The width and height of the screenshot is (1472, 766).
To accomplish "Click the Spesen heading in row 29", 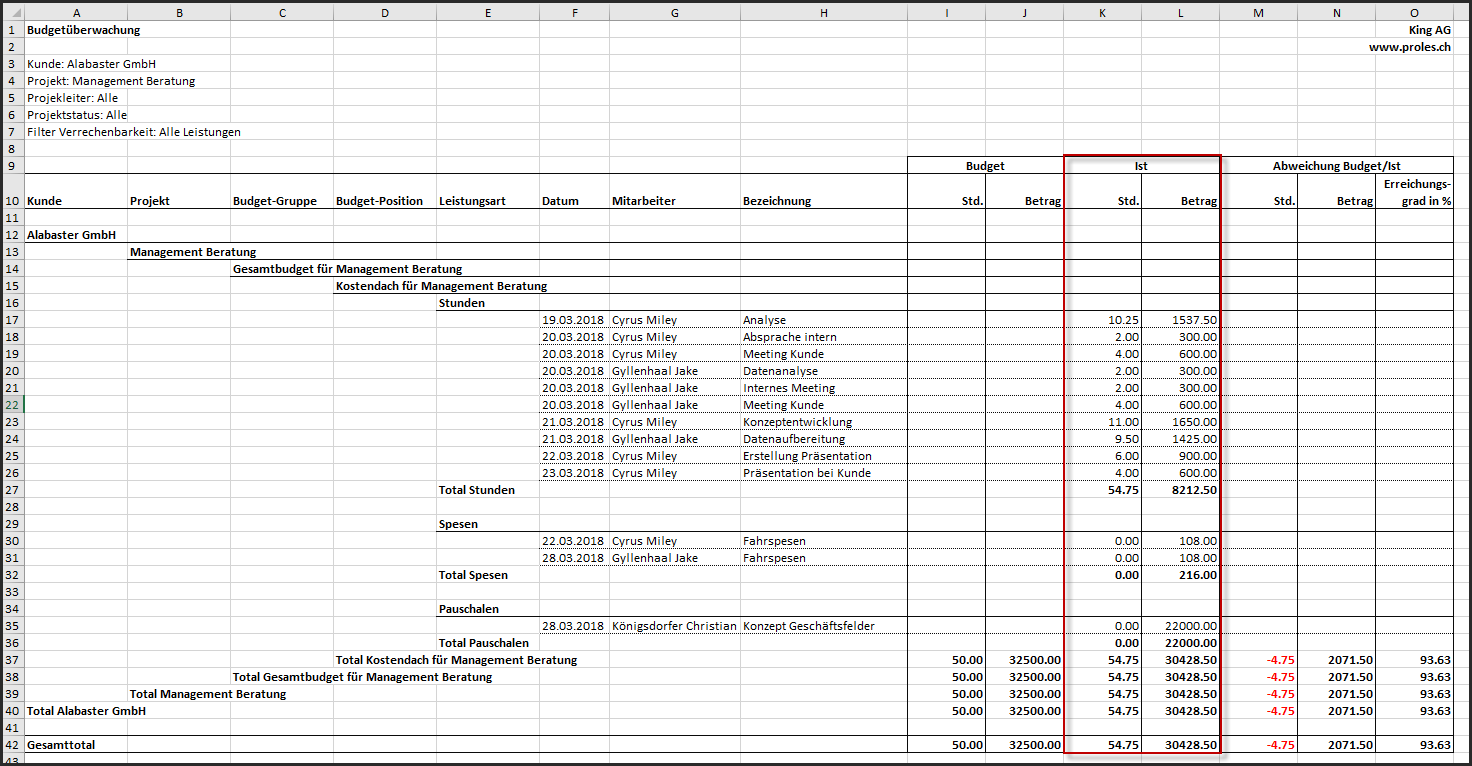I will 458,524.
